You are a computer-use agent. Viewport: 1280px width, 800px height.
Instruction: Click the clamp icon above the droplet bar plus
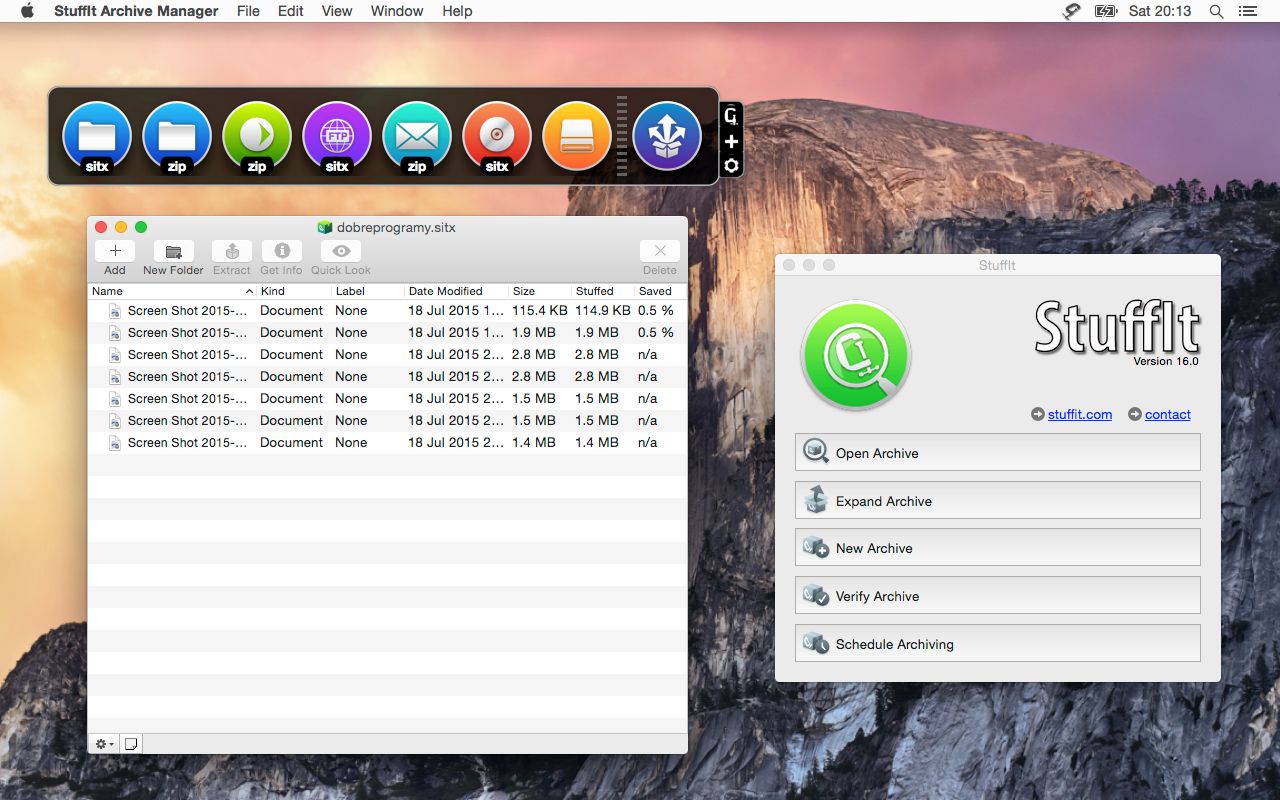[731, 116]
